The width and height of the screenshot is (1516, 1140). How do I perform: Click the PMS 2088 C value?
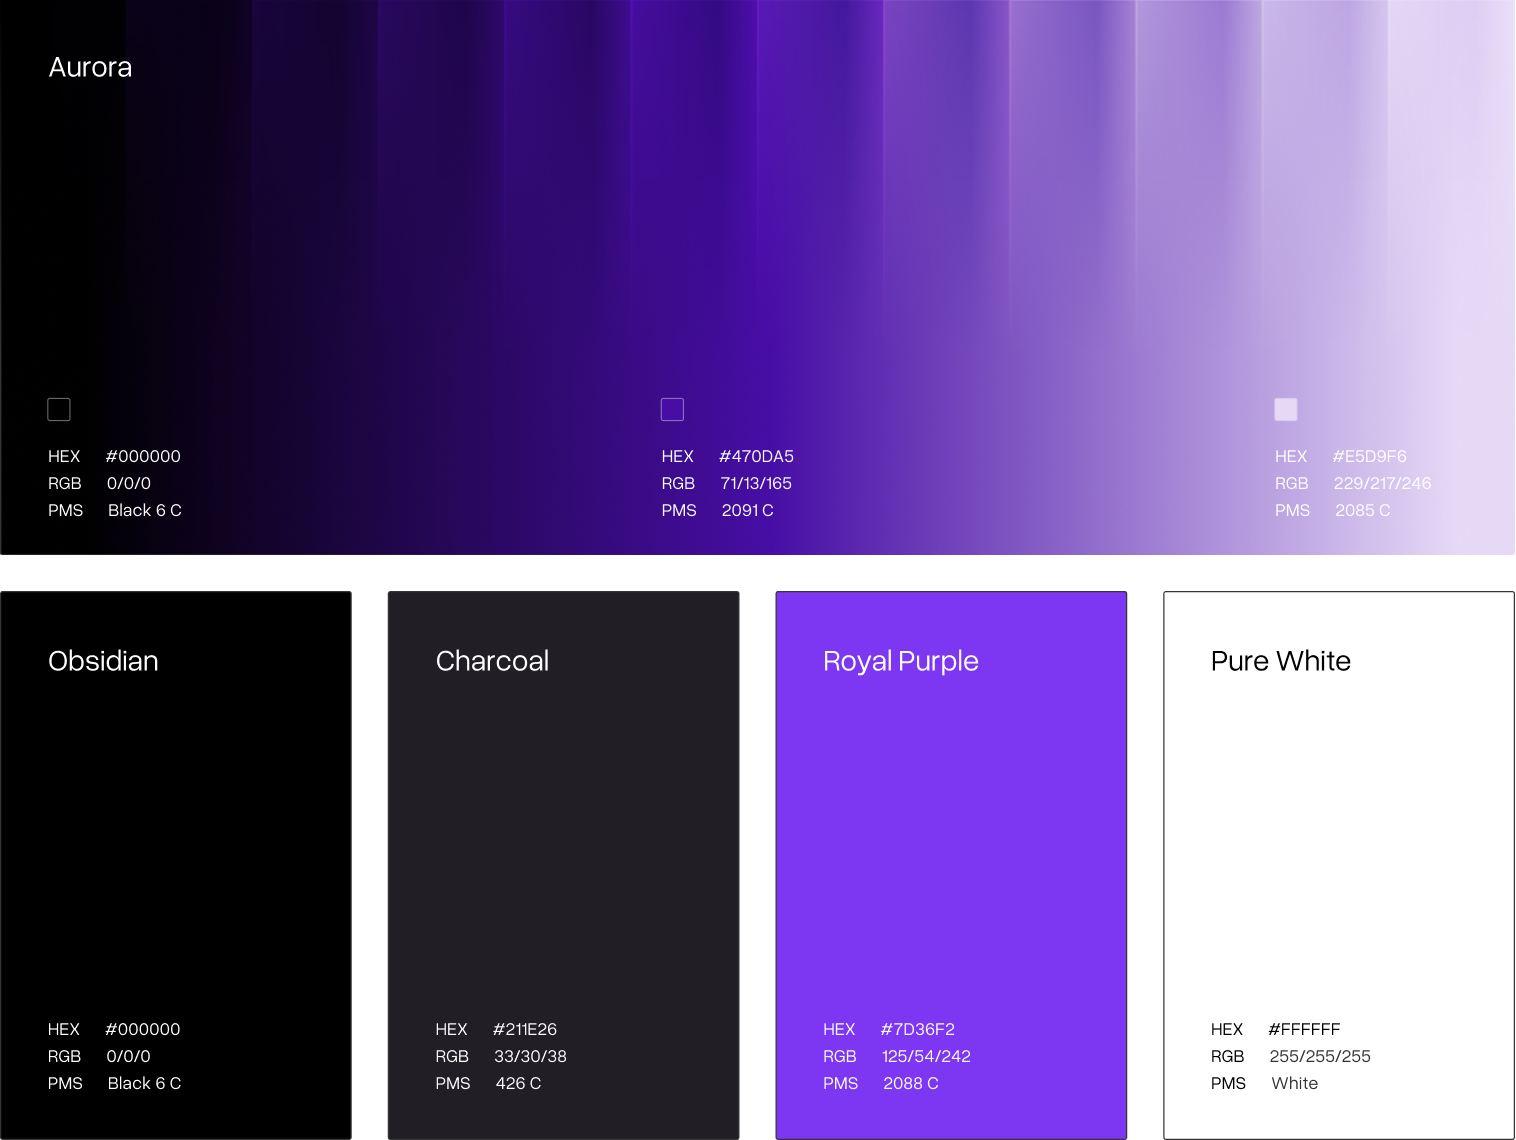910,1083
